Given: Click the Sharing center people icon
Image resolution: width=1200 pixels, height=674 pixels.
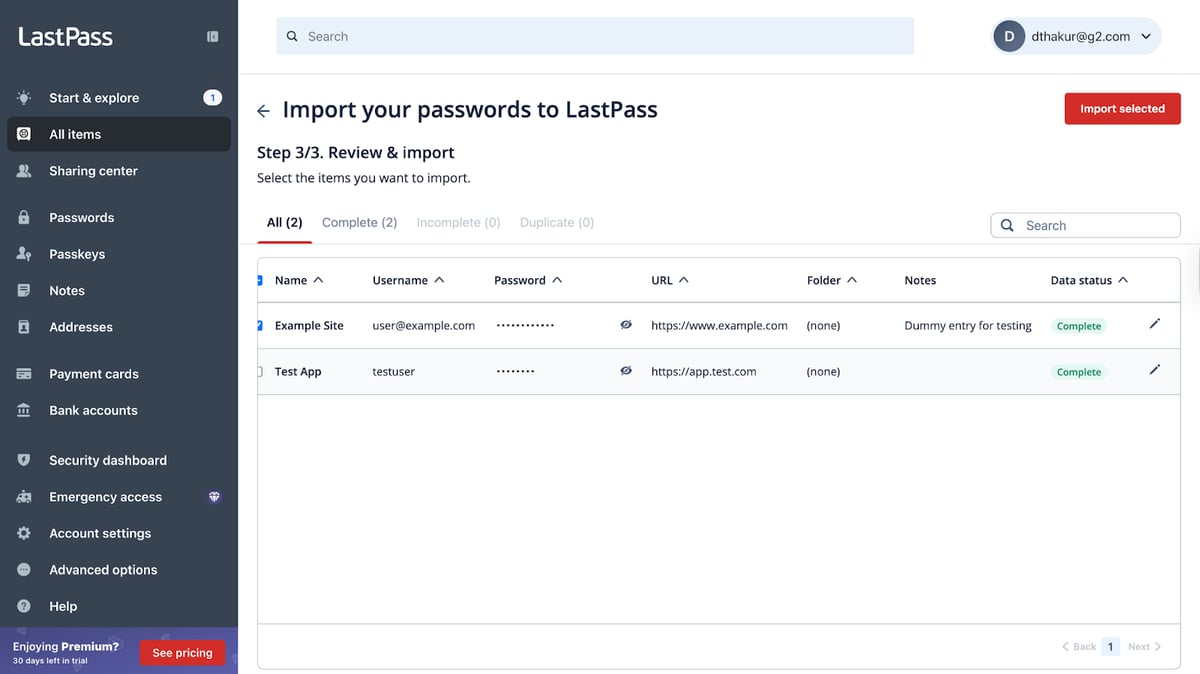Looking at the screenshot, I should click(24, 171).
